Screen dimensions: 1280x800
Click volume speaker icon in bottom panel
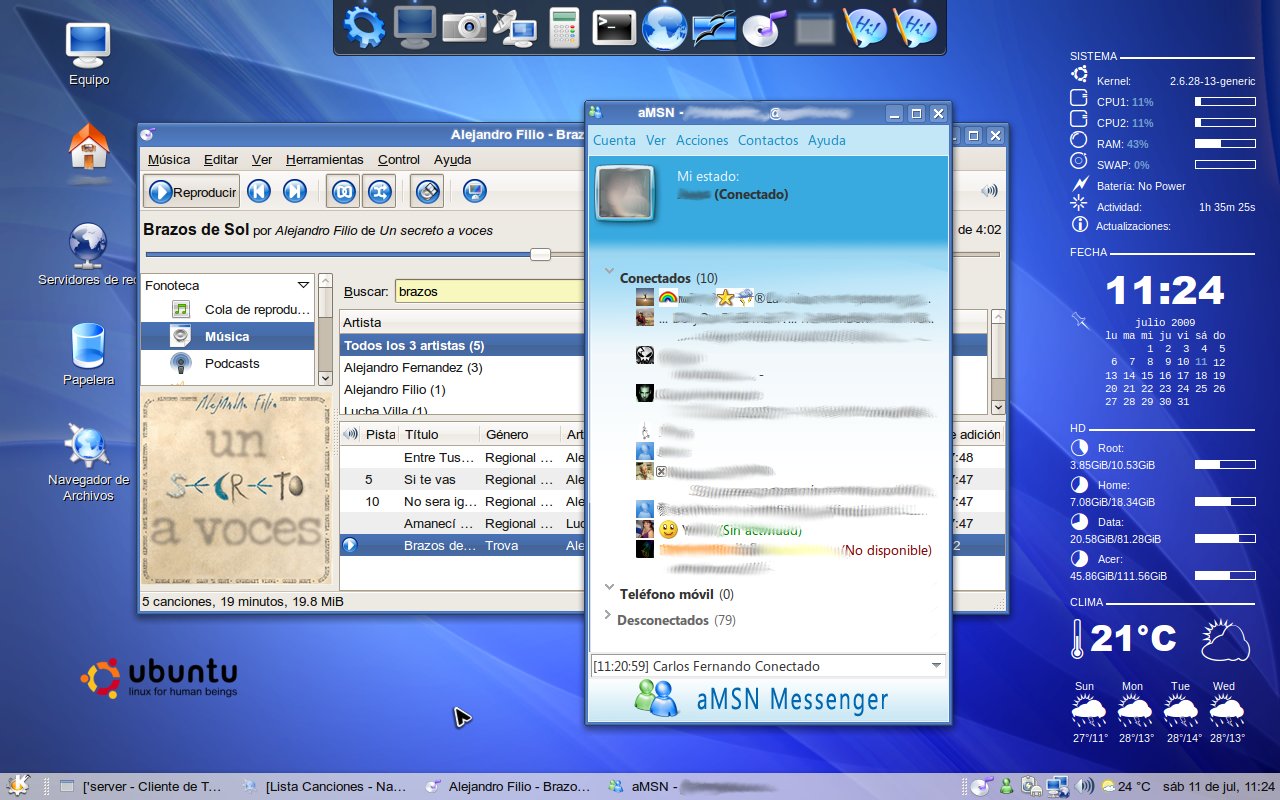tap(1086, 786)
